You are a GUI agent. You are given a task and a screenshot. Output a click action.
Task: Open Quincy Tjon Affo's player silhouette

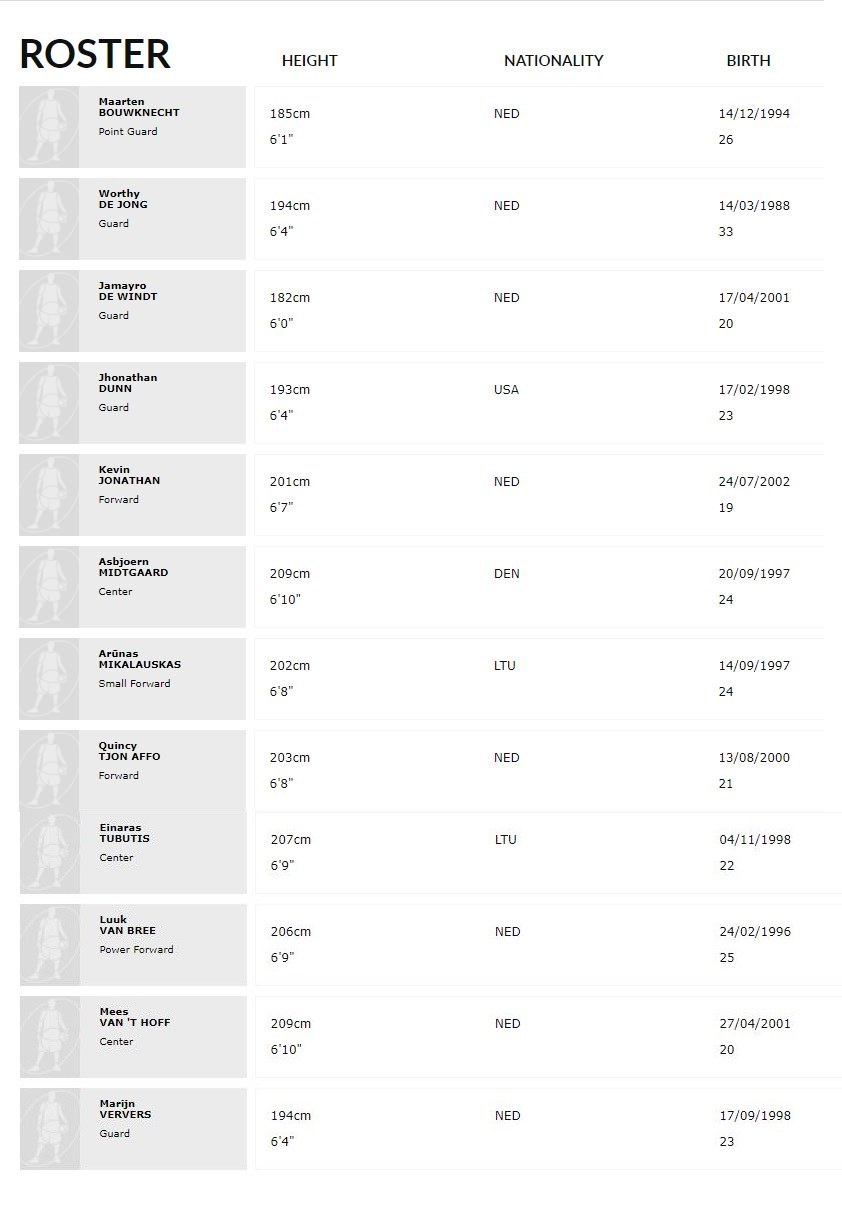pos(49,771)
